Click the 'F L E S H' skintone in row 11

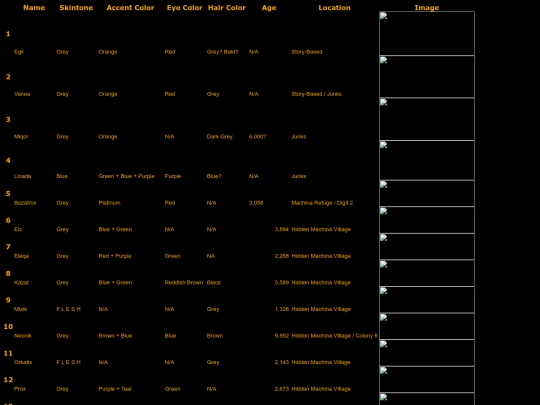point(69,362)
